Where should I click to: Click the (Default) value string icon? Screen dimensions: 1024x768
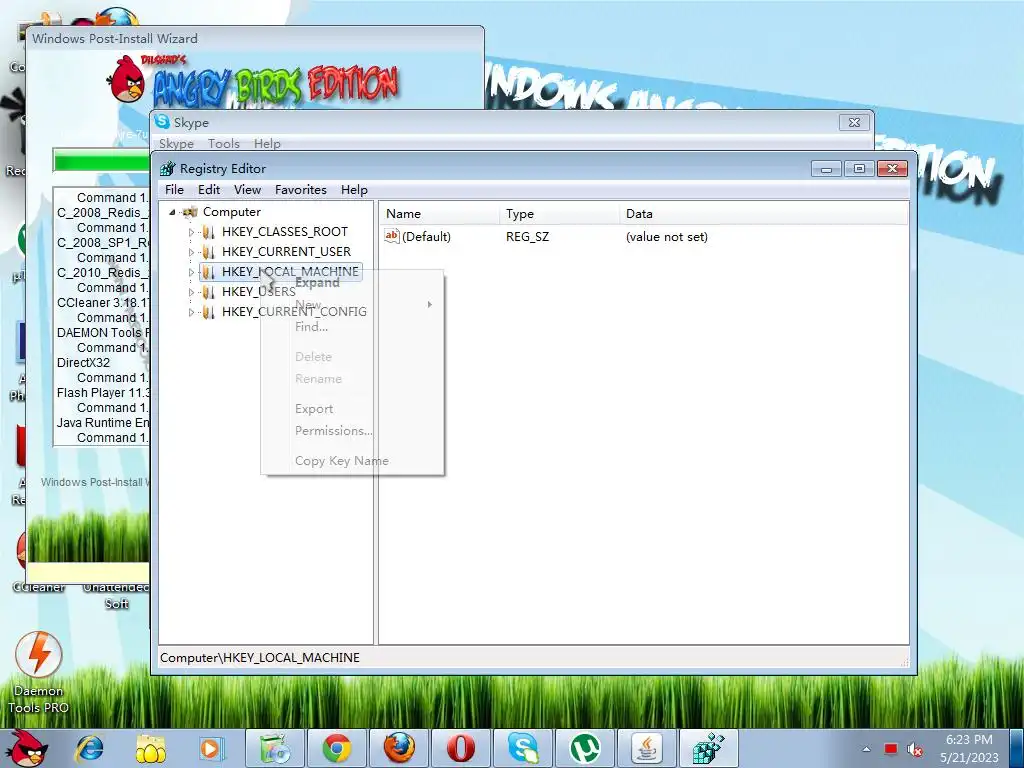392,236
